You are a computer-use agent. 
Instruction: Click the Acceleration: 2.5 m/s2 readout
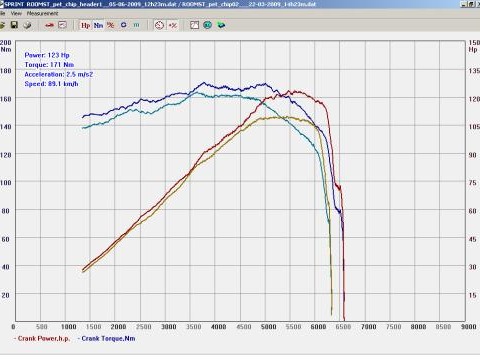click(59, 74)
